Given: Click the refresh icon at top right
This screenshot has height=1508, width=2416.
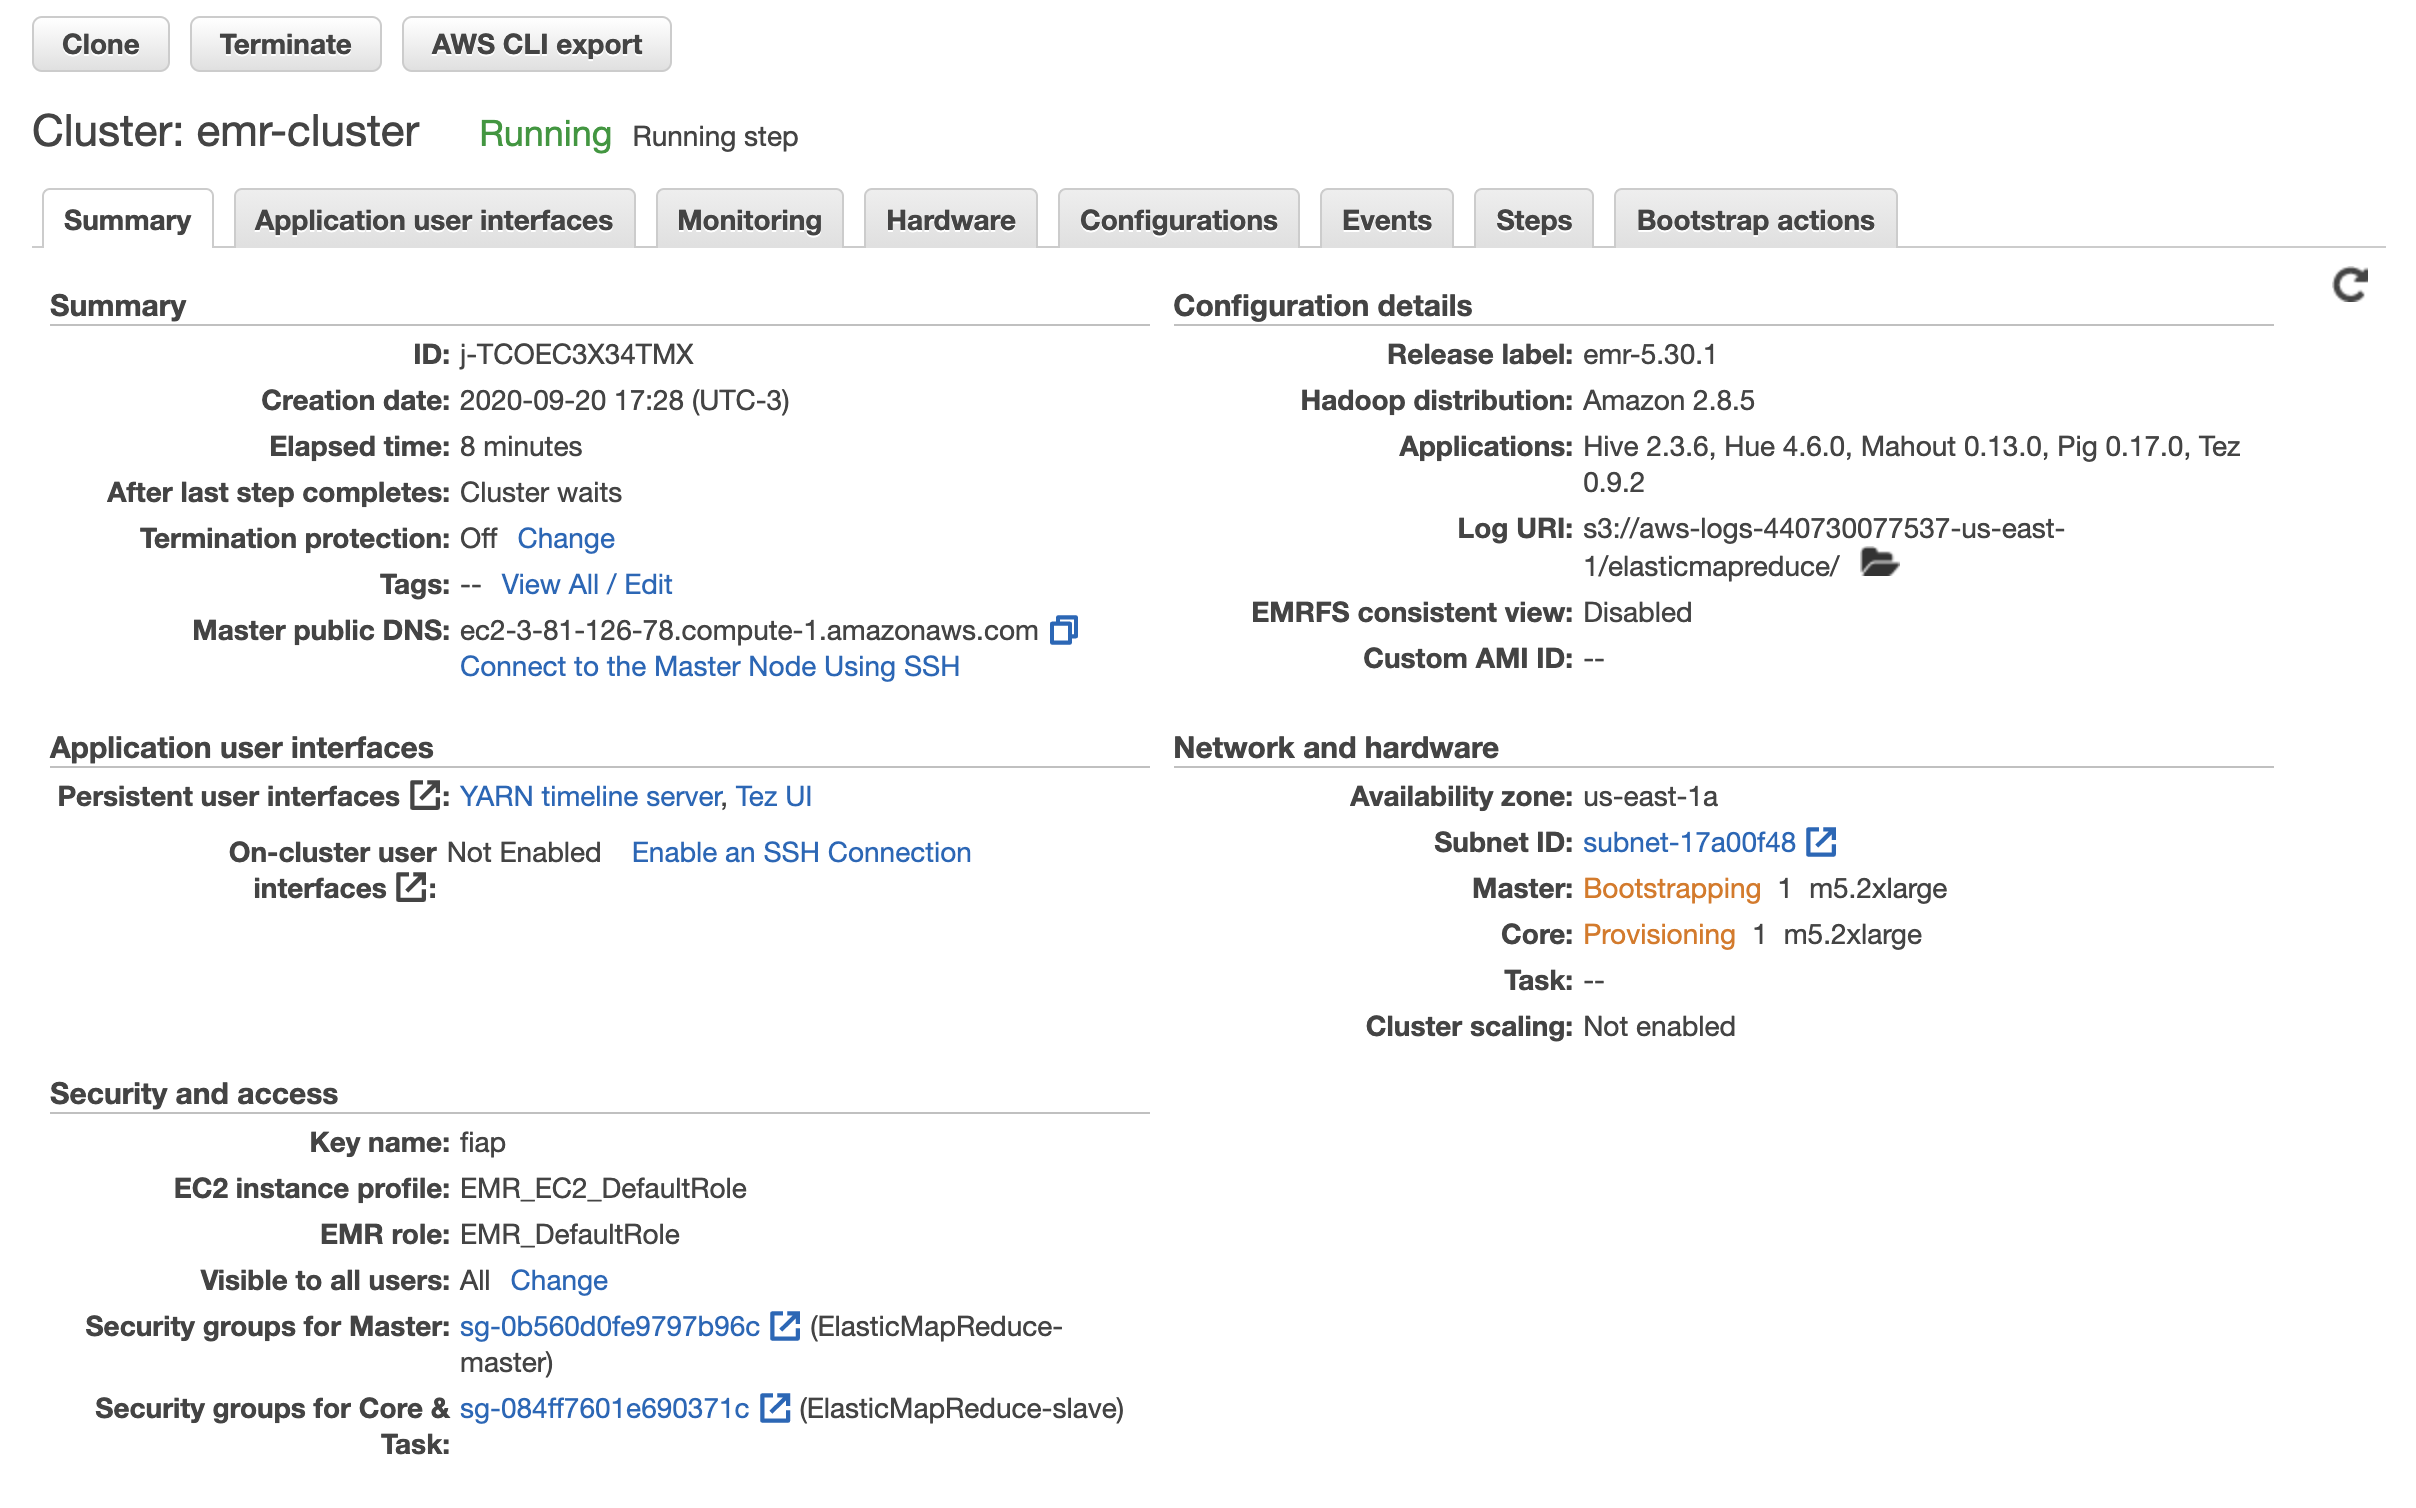Looking at the screenshot, I should pyautogui.click(x=2349, y=285).
